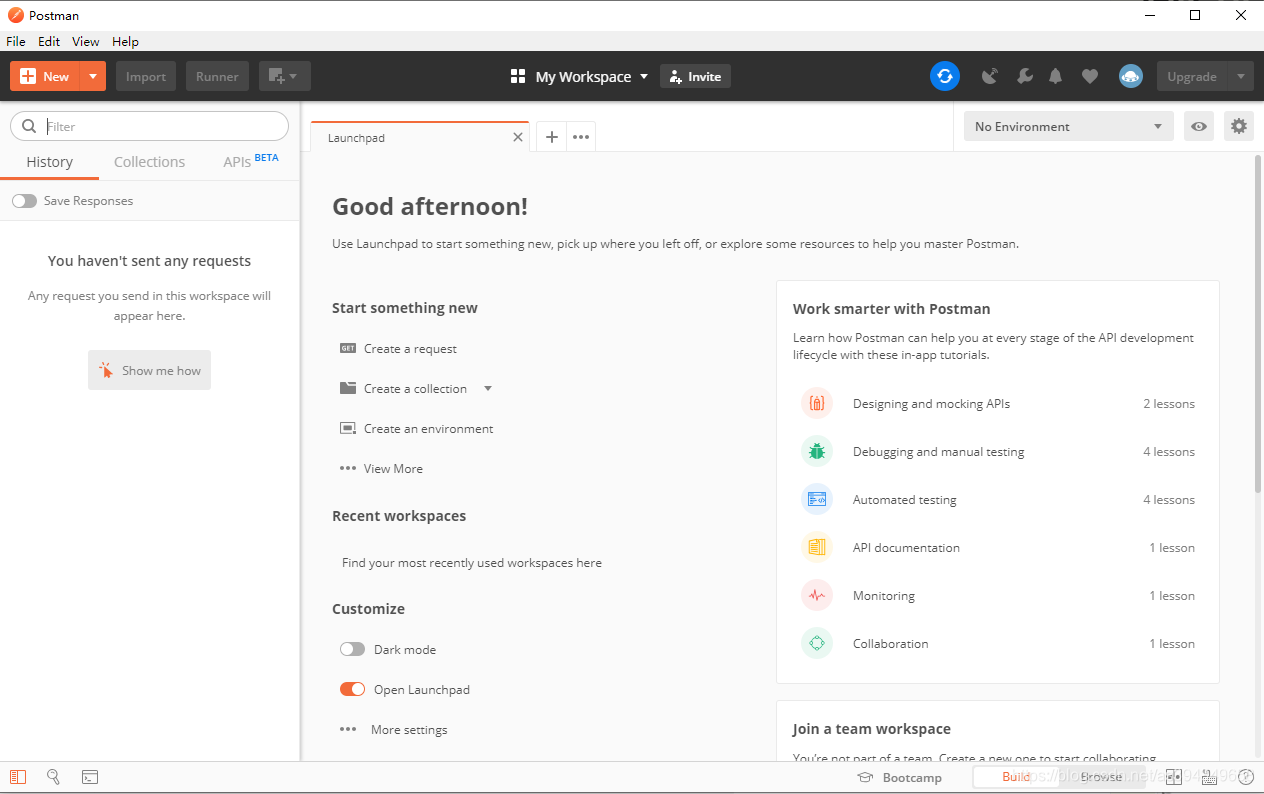Click the green Collaboration icon

point(817,643)
